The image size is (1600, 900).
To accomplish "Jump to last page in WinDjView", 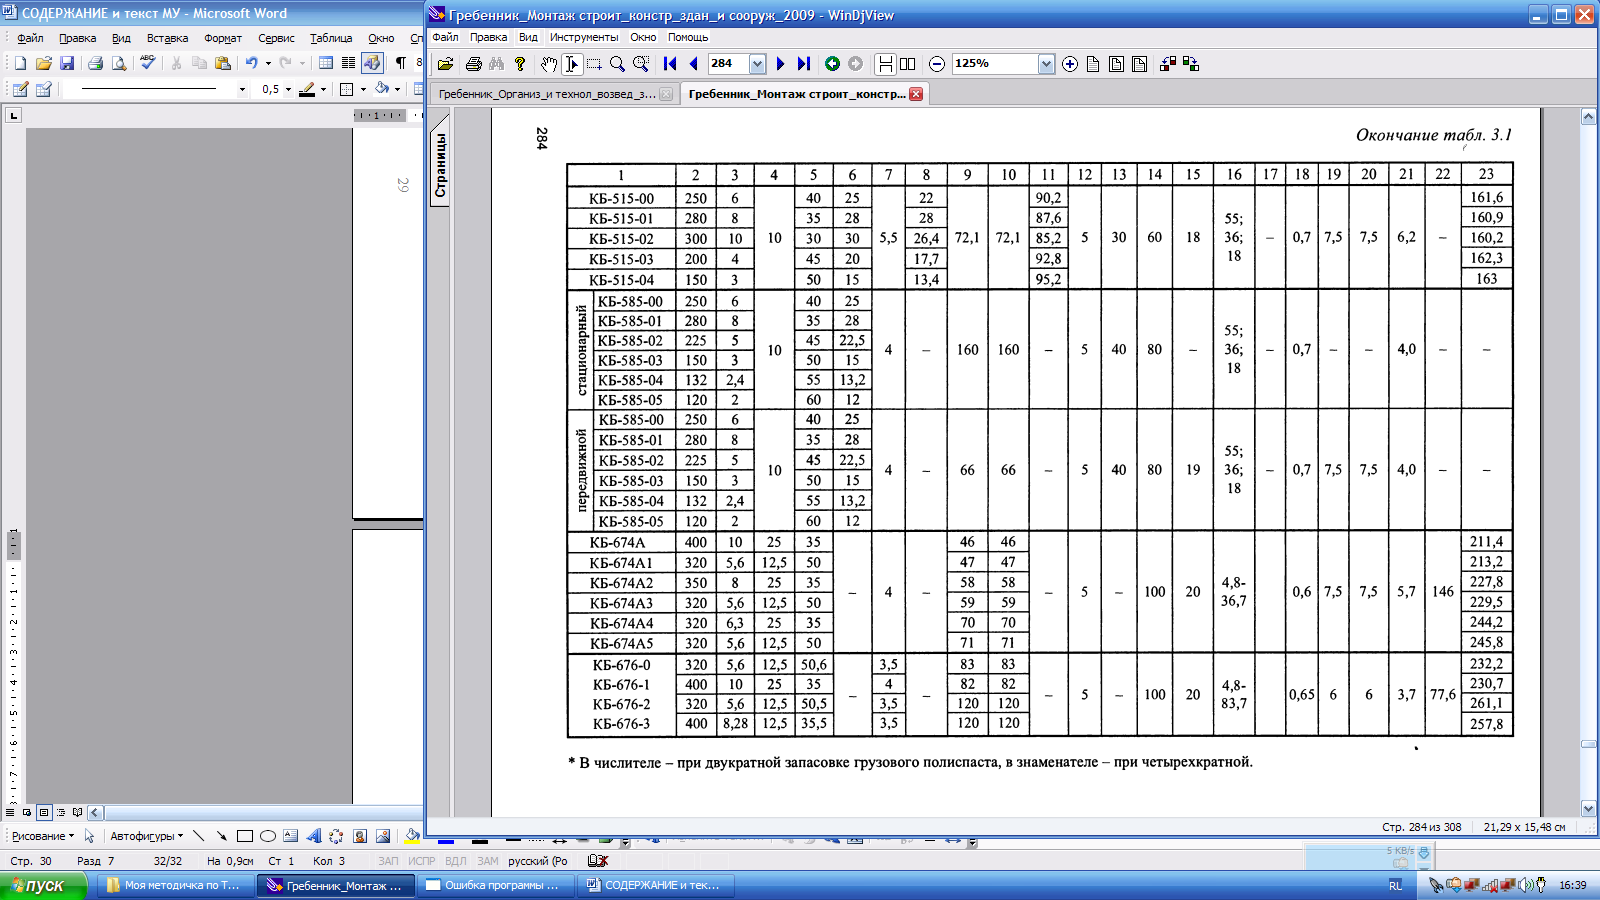I will click(x=803, y=64).
